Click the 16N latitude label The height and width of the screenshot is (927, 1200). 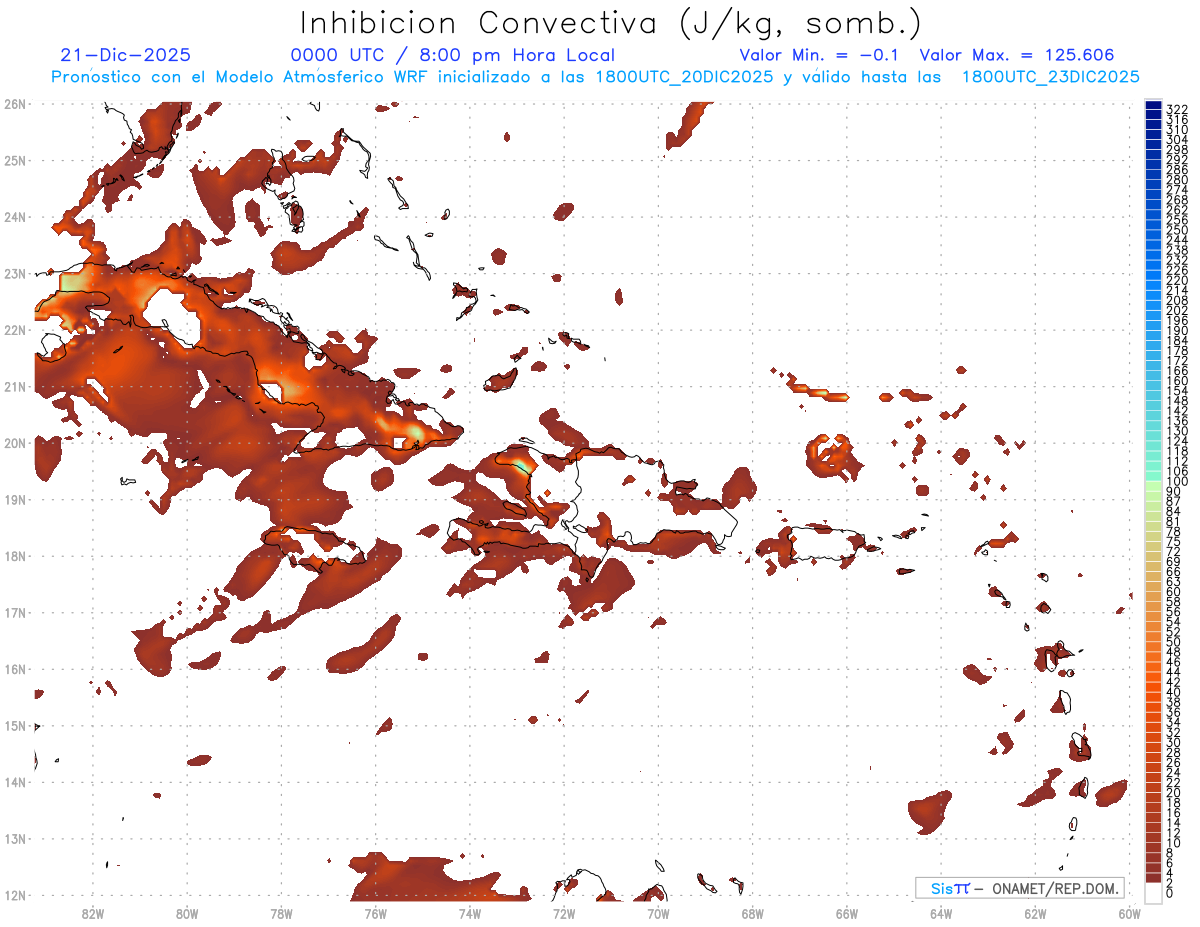click(14, 669)
